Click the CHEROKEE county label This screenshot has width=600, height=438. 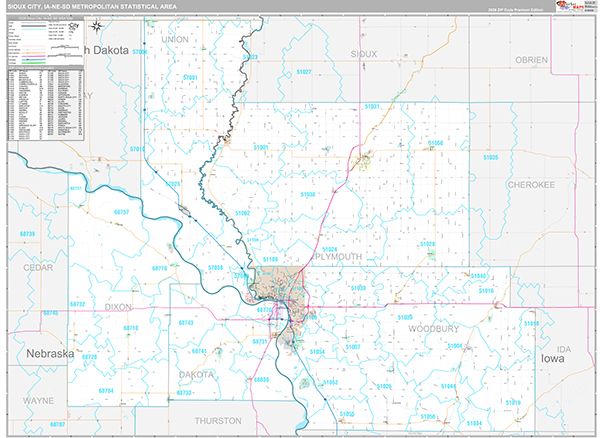point(531,185)
